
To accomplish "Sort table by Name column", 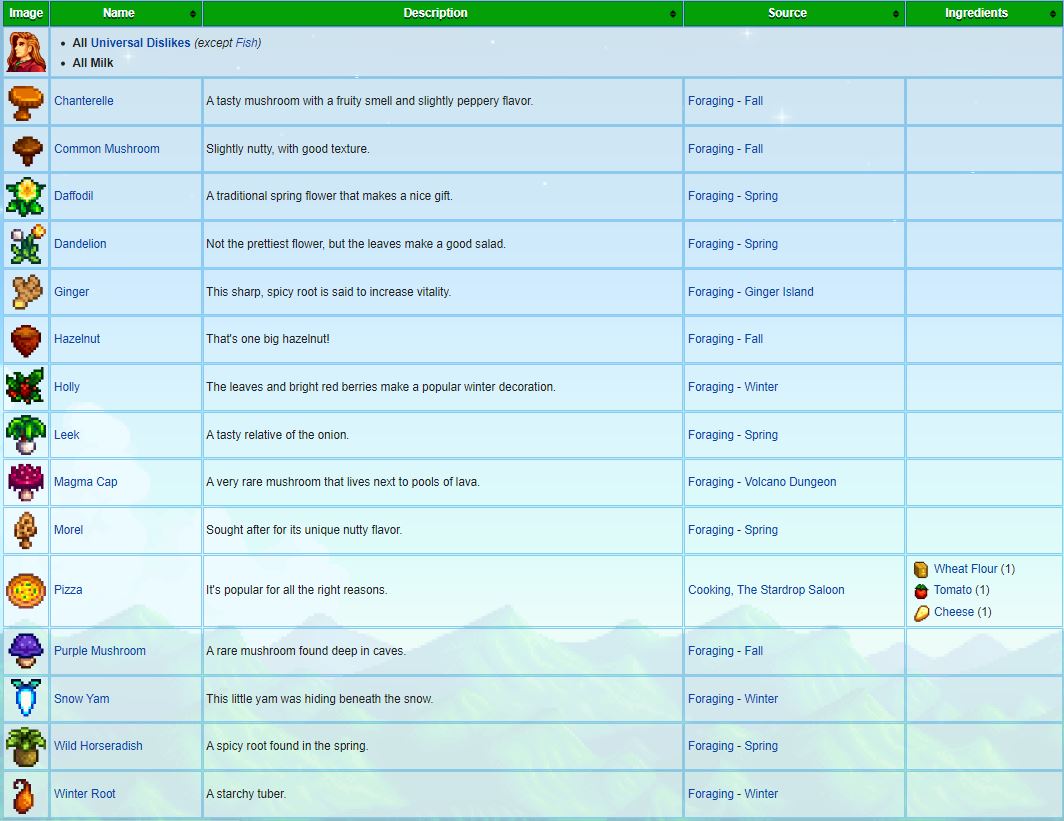I will point(126,13).
